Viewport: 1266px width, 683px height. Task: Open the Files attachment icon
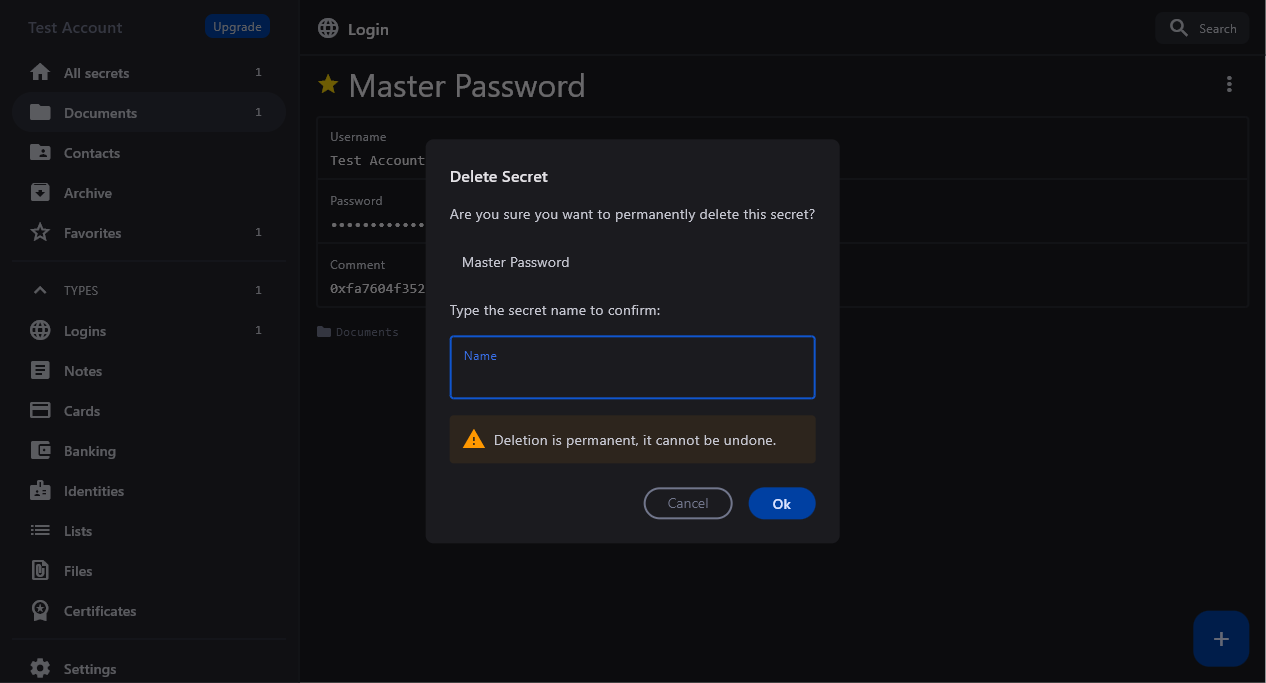(40, 571)
